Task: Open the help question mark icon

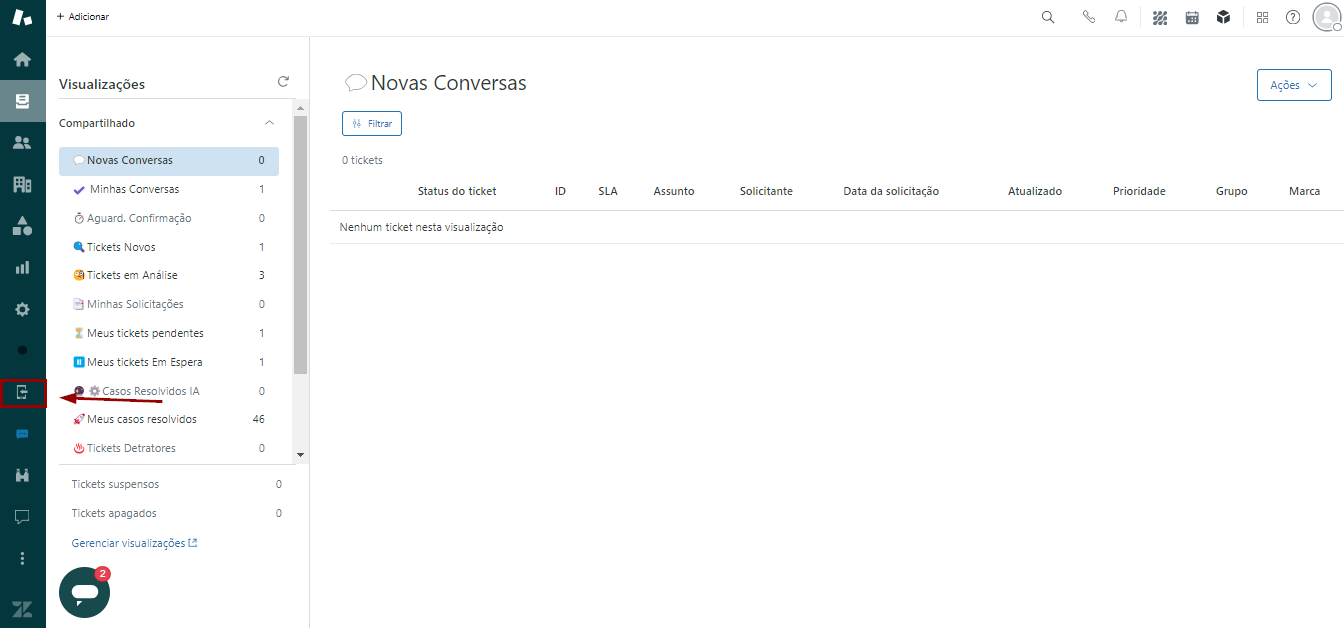Action: [1293, 17]
